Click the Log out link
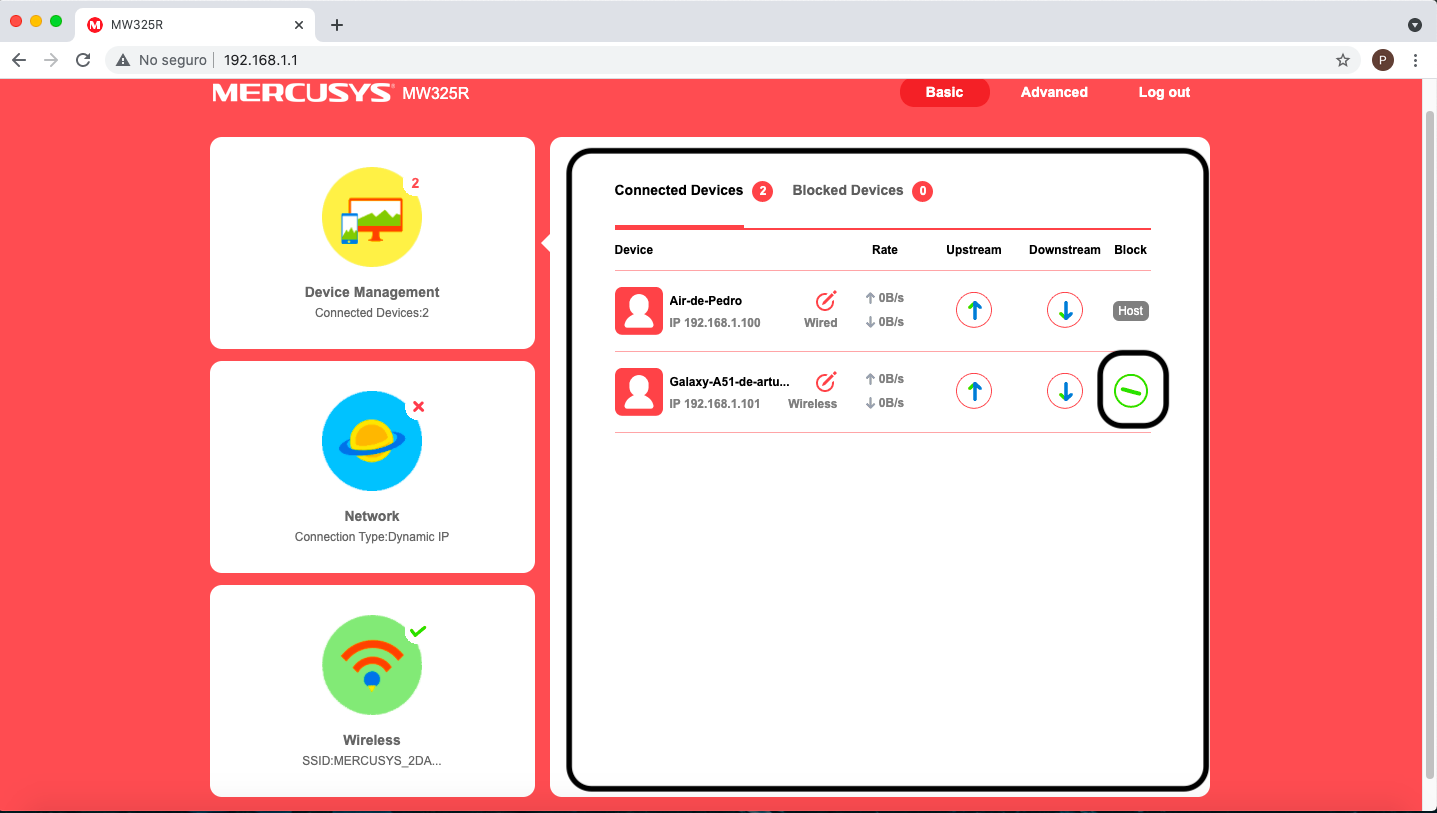This screenshot has width=1437, height=813. coord(1164,92)
